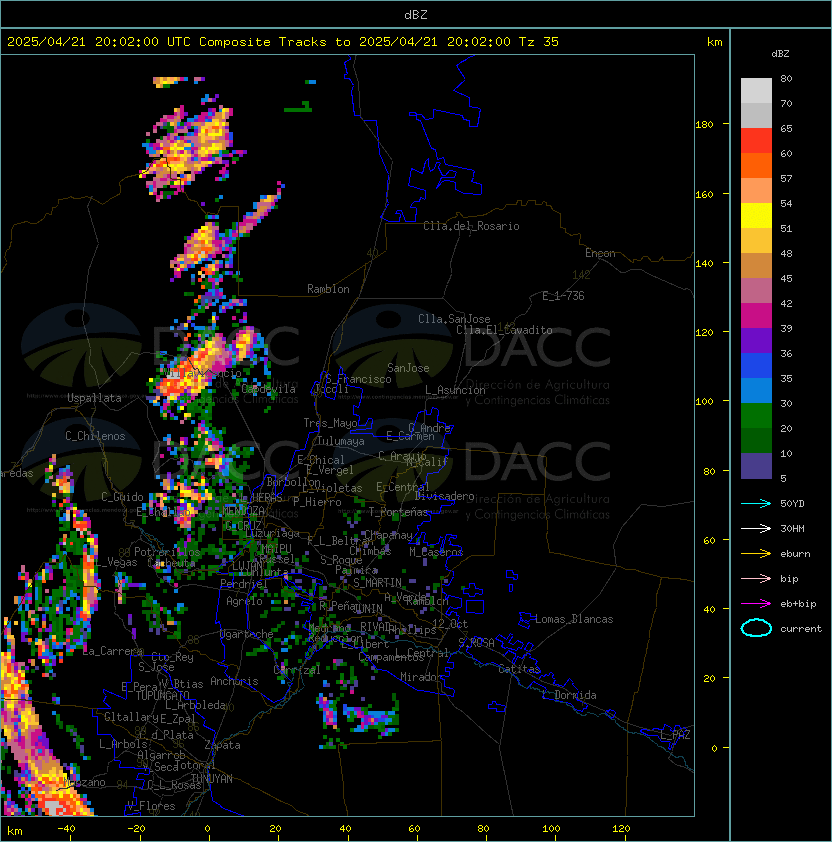Click the dBZ title at top
The width and height of the screenshot is (832, 842).
tap(416, 15)
